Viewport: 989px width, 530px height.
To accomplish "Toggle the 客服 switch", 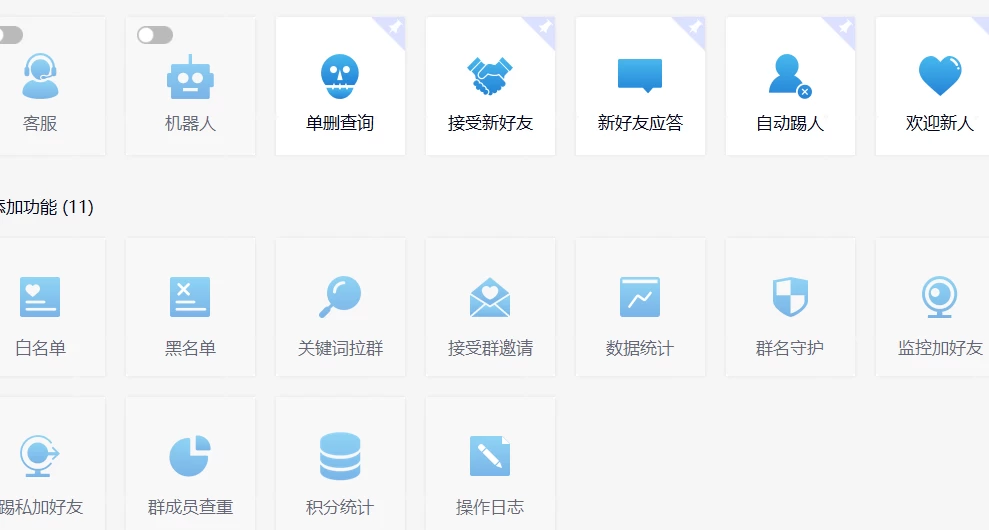I will click(x=8, y=35).
